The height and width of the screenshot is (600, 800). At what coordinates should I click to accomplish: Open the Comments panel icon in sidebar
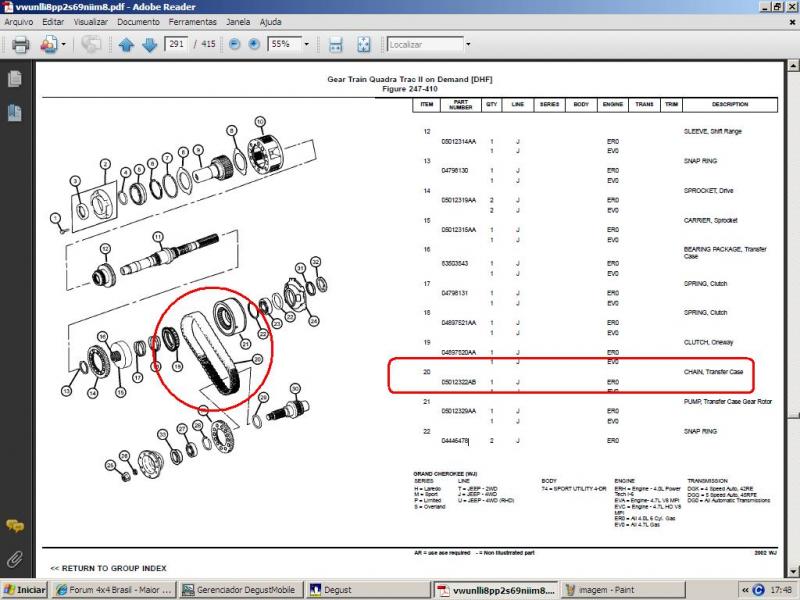pos(15,526)
